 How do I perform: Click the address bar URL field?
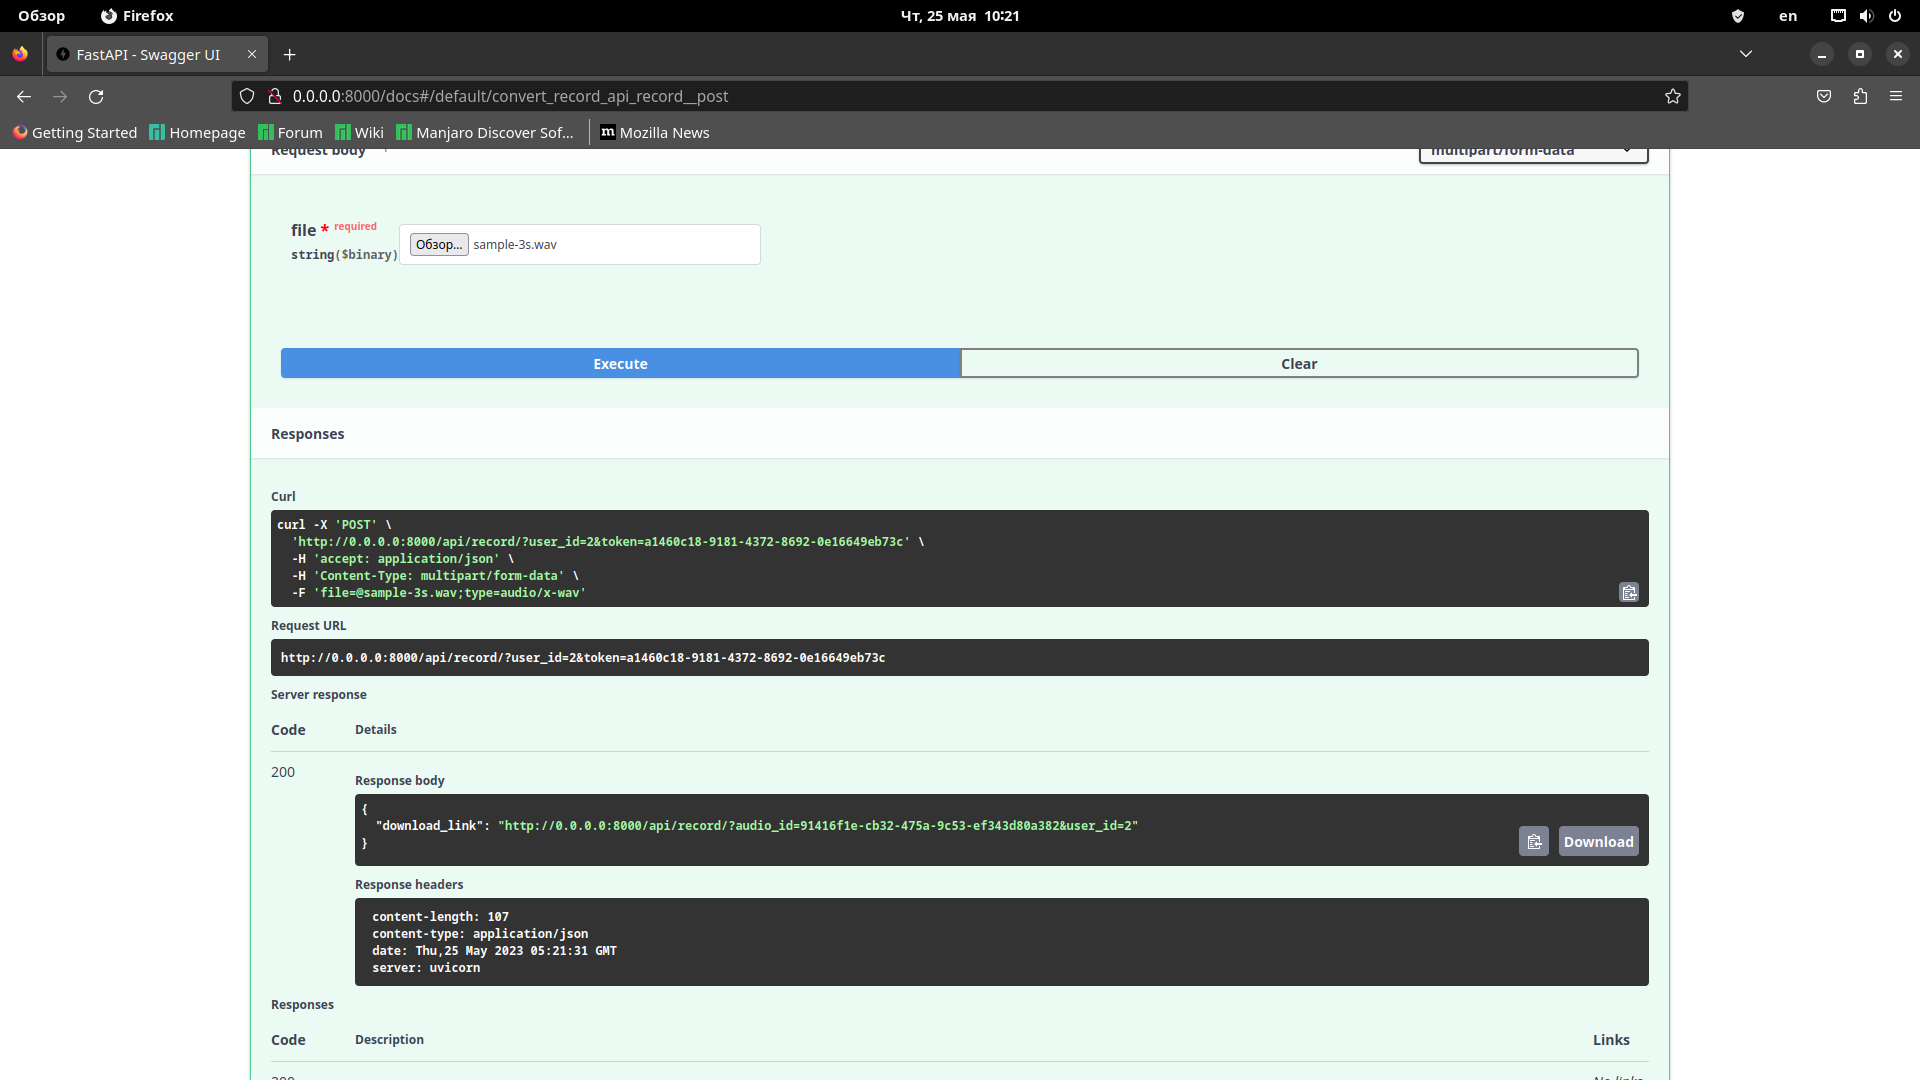point(700,96)
